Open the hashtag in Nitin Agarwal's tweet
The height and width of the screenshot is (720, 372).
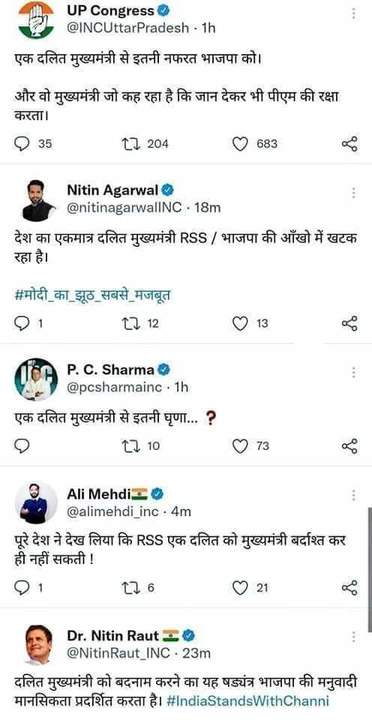tap(92, 295)
